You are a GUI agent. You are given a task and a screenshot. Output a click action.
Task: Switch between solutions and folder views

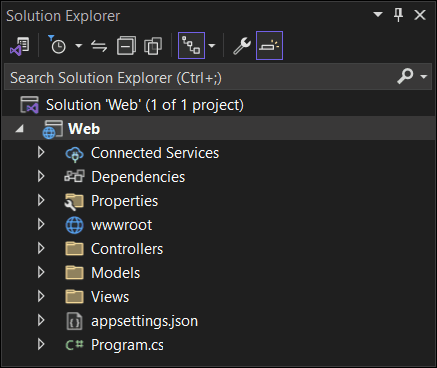pos(20,46)
